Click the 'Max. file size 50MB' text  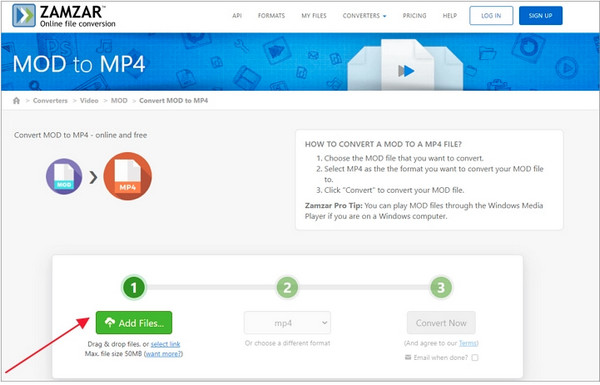(x=113, y=354)
